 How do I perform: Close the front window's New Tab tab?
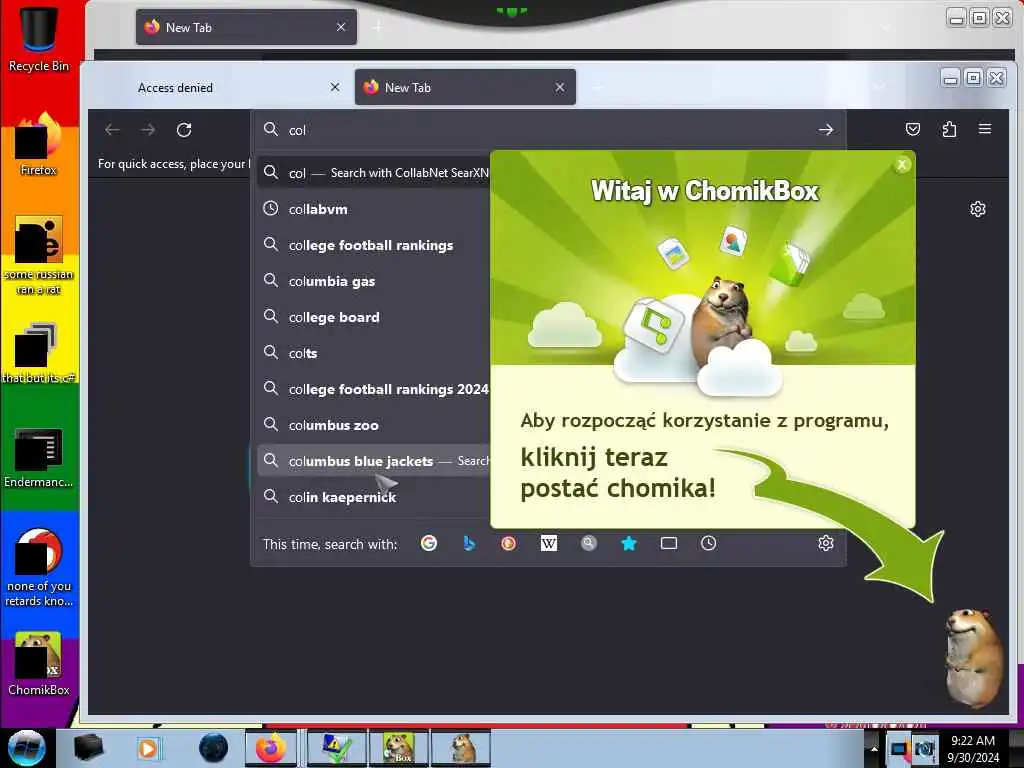tap(560, 87)
